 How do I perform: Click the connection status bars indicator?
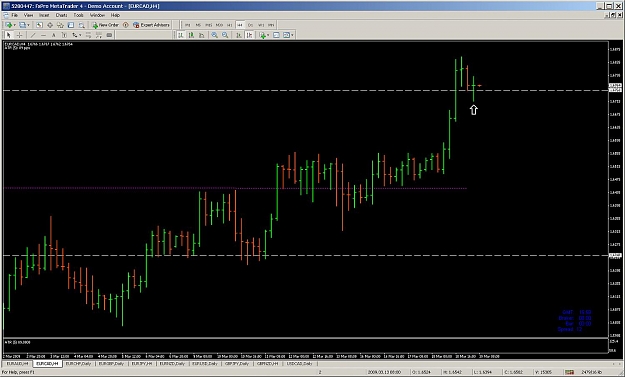coord(570,372)
